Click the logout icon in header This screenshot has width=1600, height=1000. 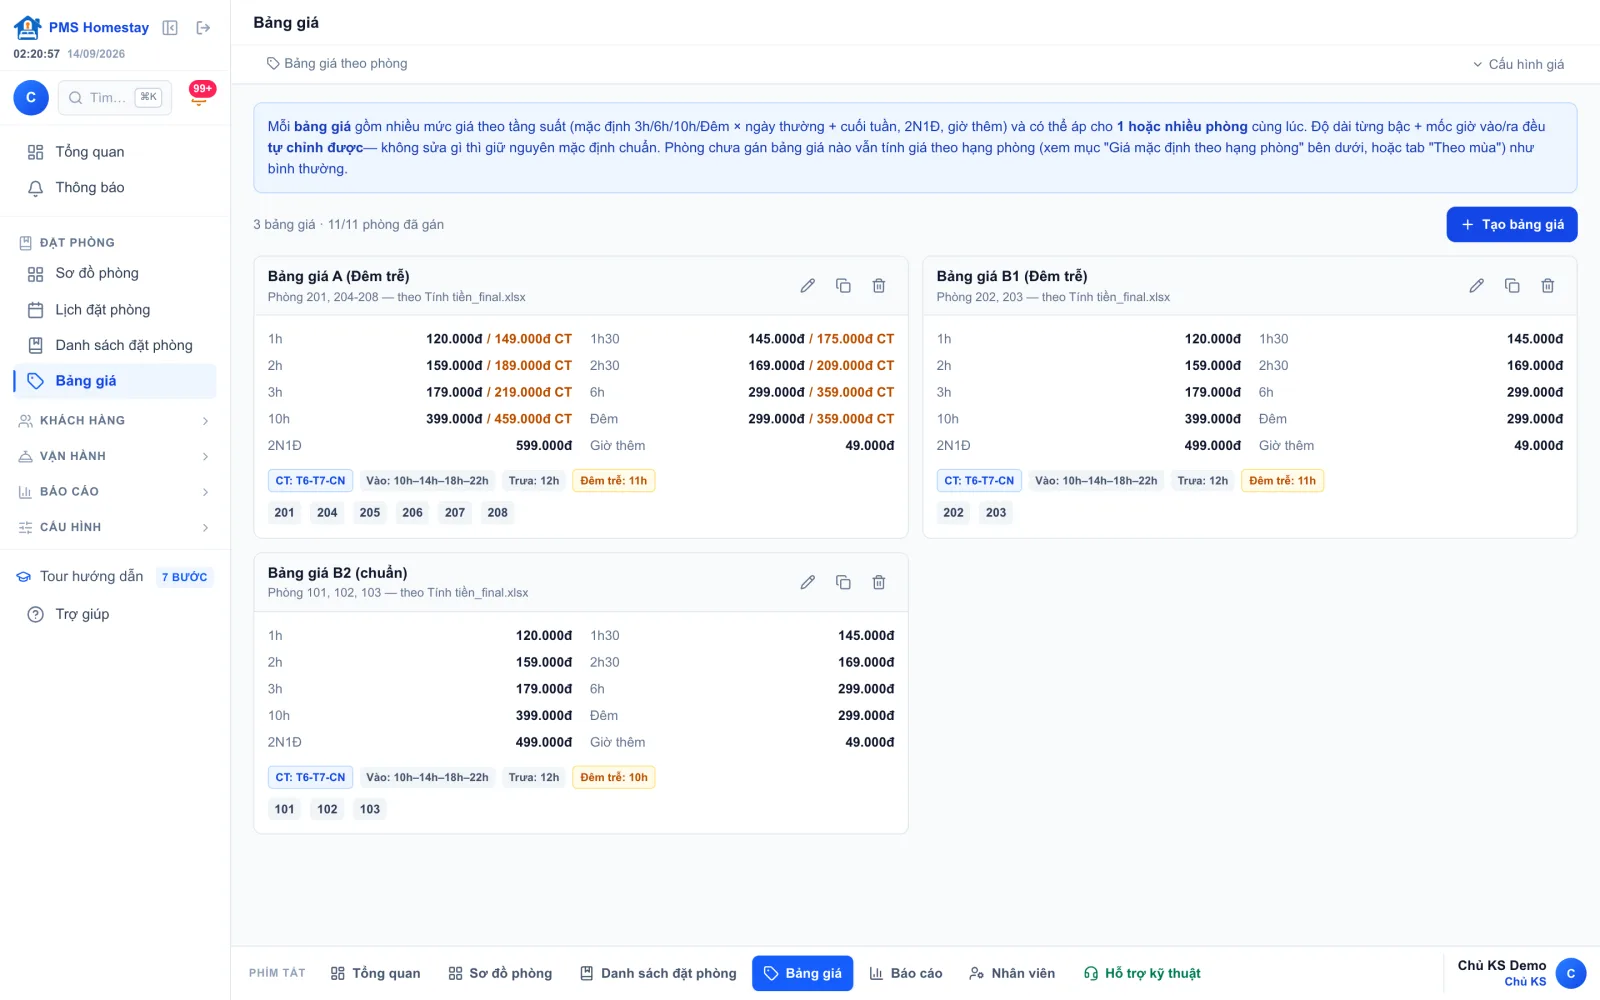coord(203,28)
